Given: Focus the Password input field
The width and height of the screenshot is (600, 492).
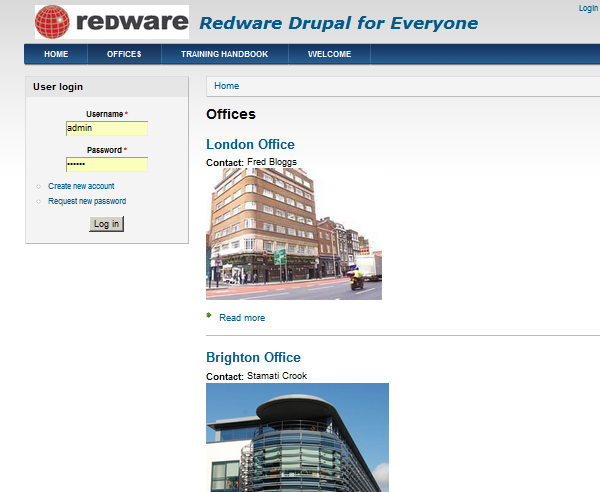Looking at the screenshot, I should [x=107, y=164].
